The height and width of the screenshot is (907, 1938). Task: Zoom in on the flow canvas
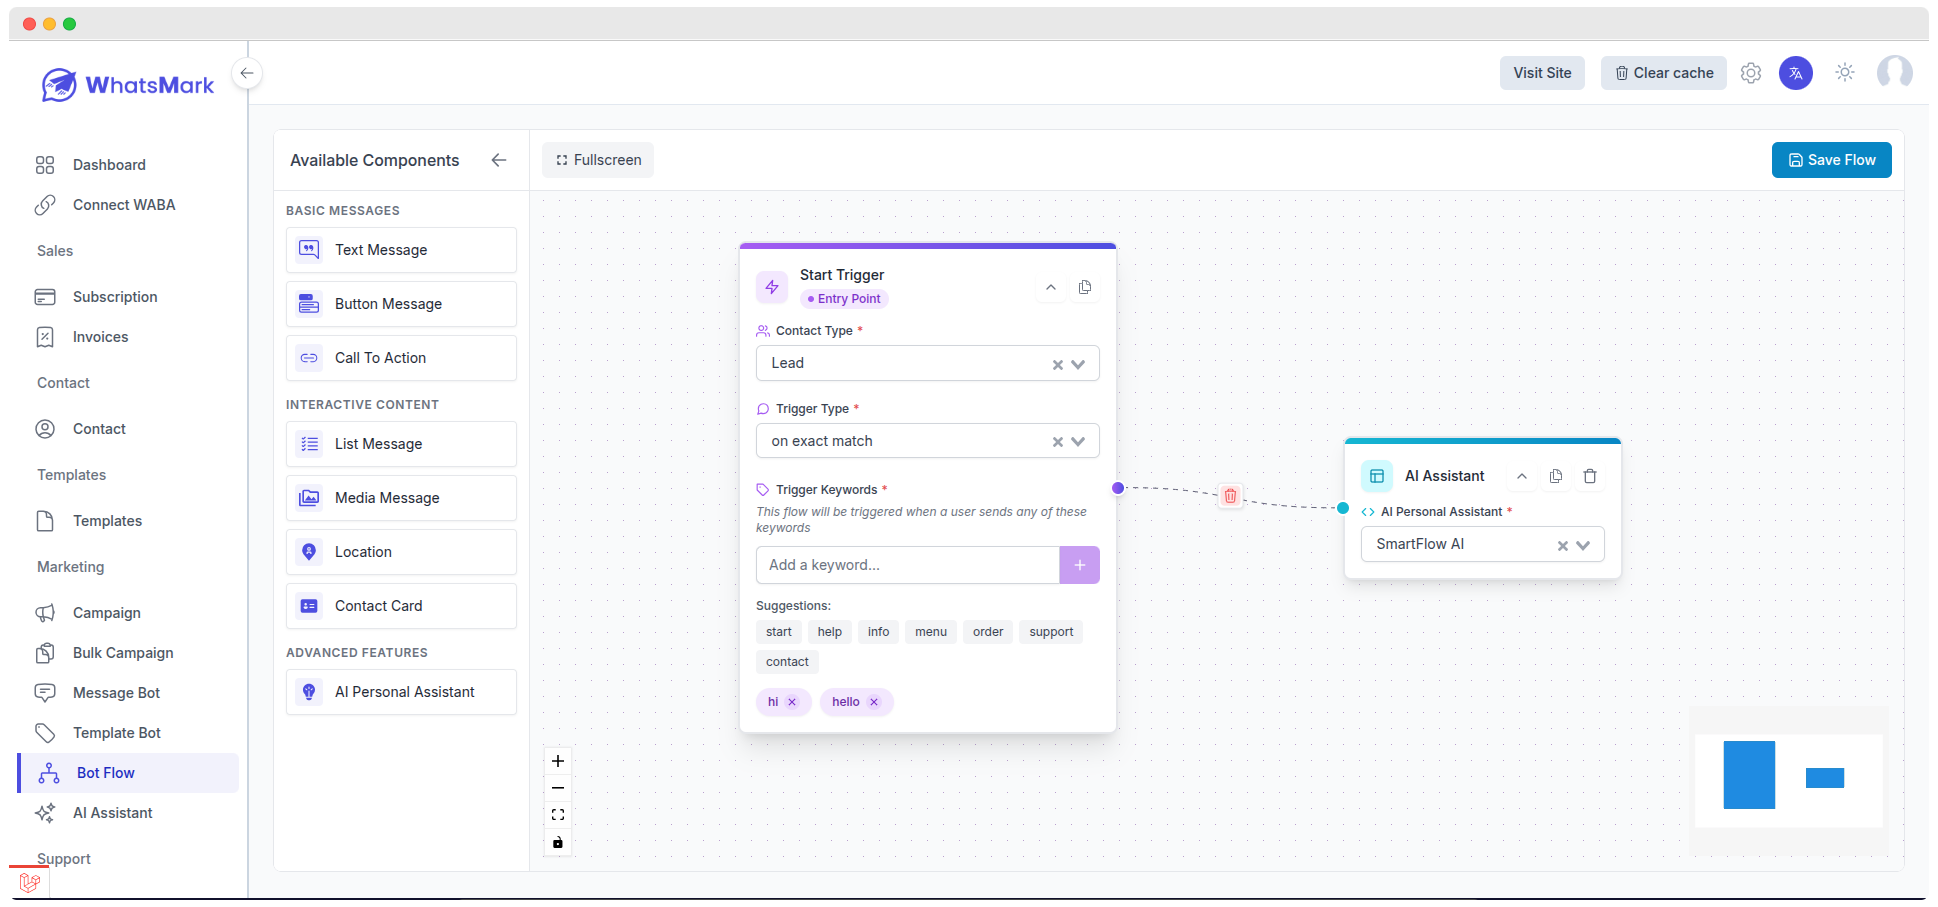pyautogui.click(x=558, y=761)
